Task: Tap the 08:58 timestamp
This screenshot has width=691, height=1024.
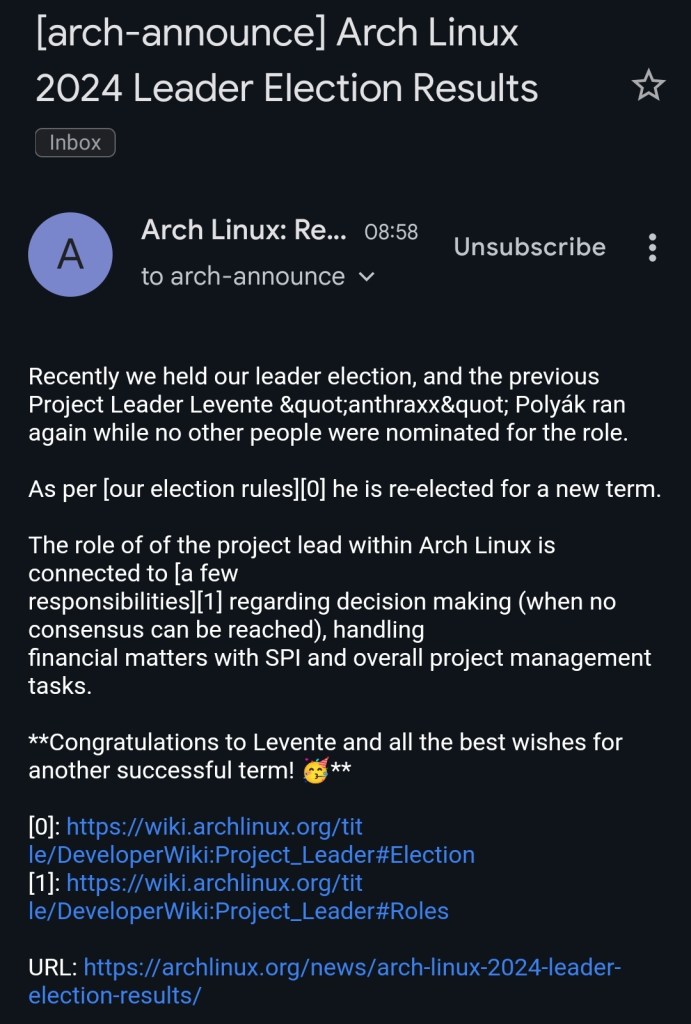Action: 391,232
